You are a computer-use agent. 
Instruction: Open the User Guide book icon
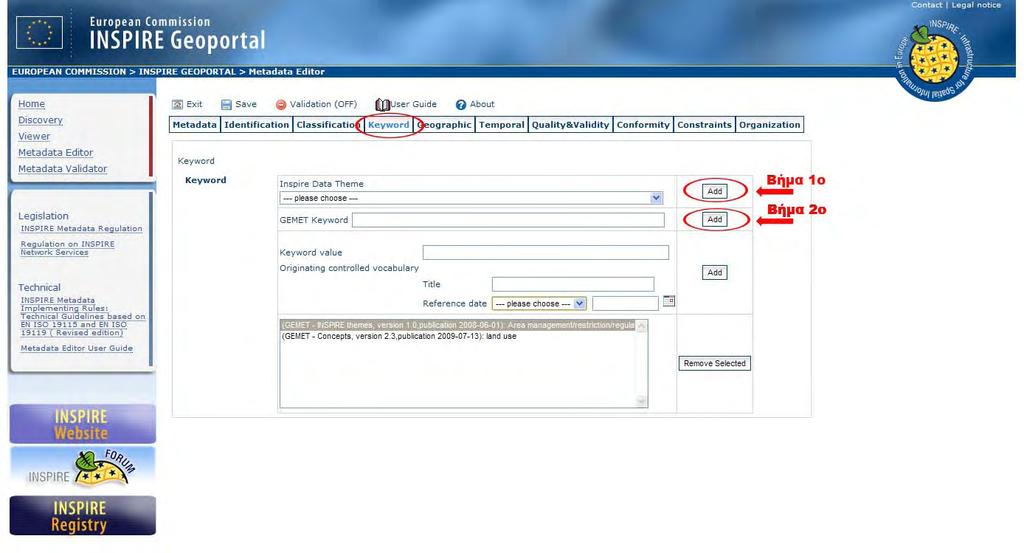coord(382,104)
